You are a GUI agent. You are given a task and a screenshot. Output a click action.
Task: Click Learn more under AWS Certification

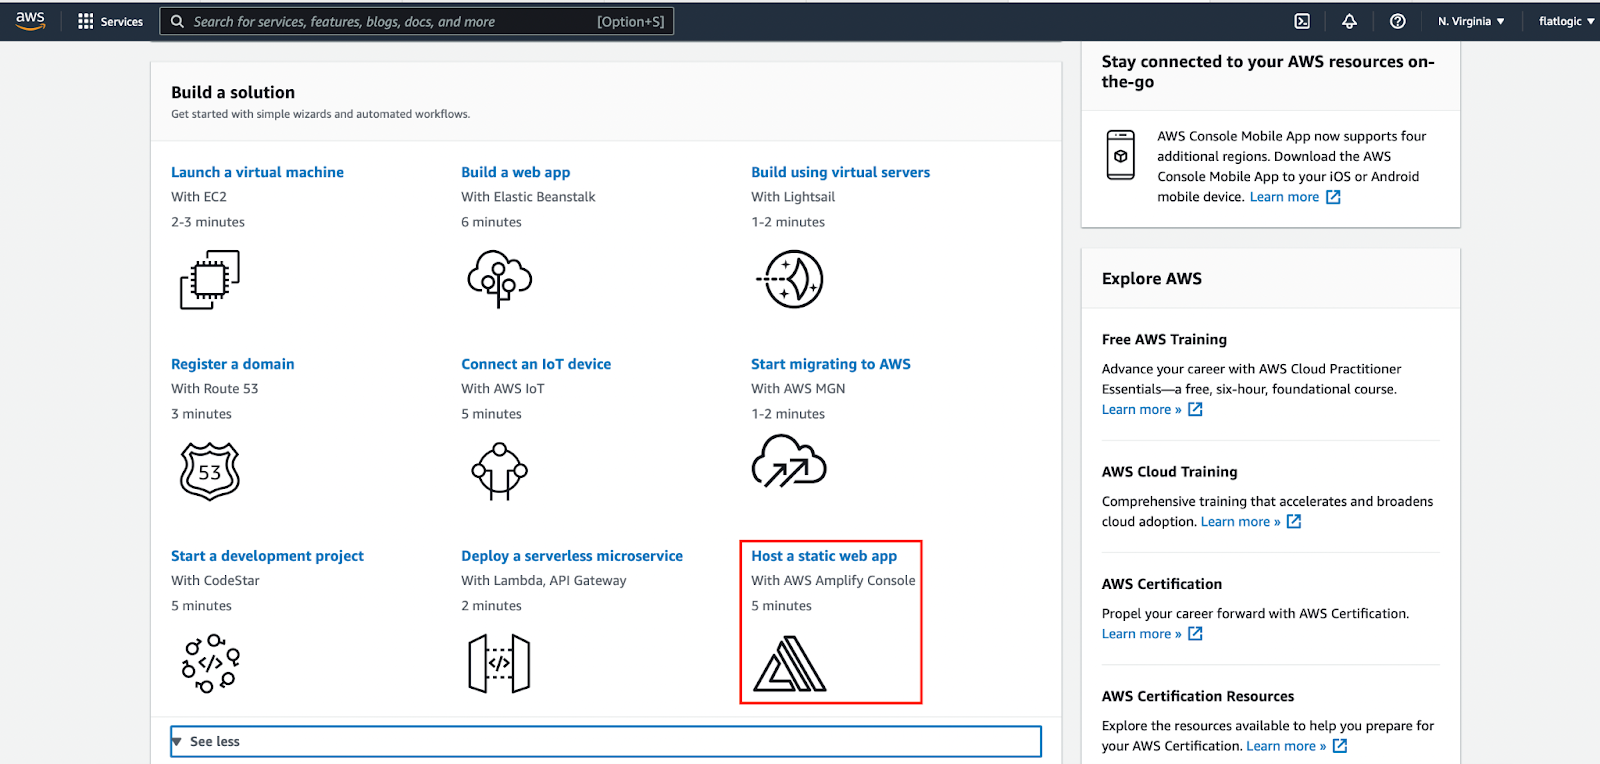(1141, 633)
